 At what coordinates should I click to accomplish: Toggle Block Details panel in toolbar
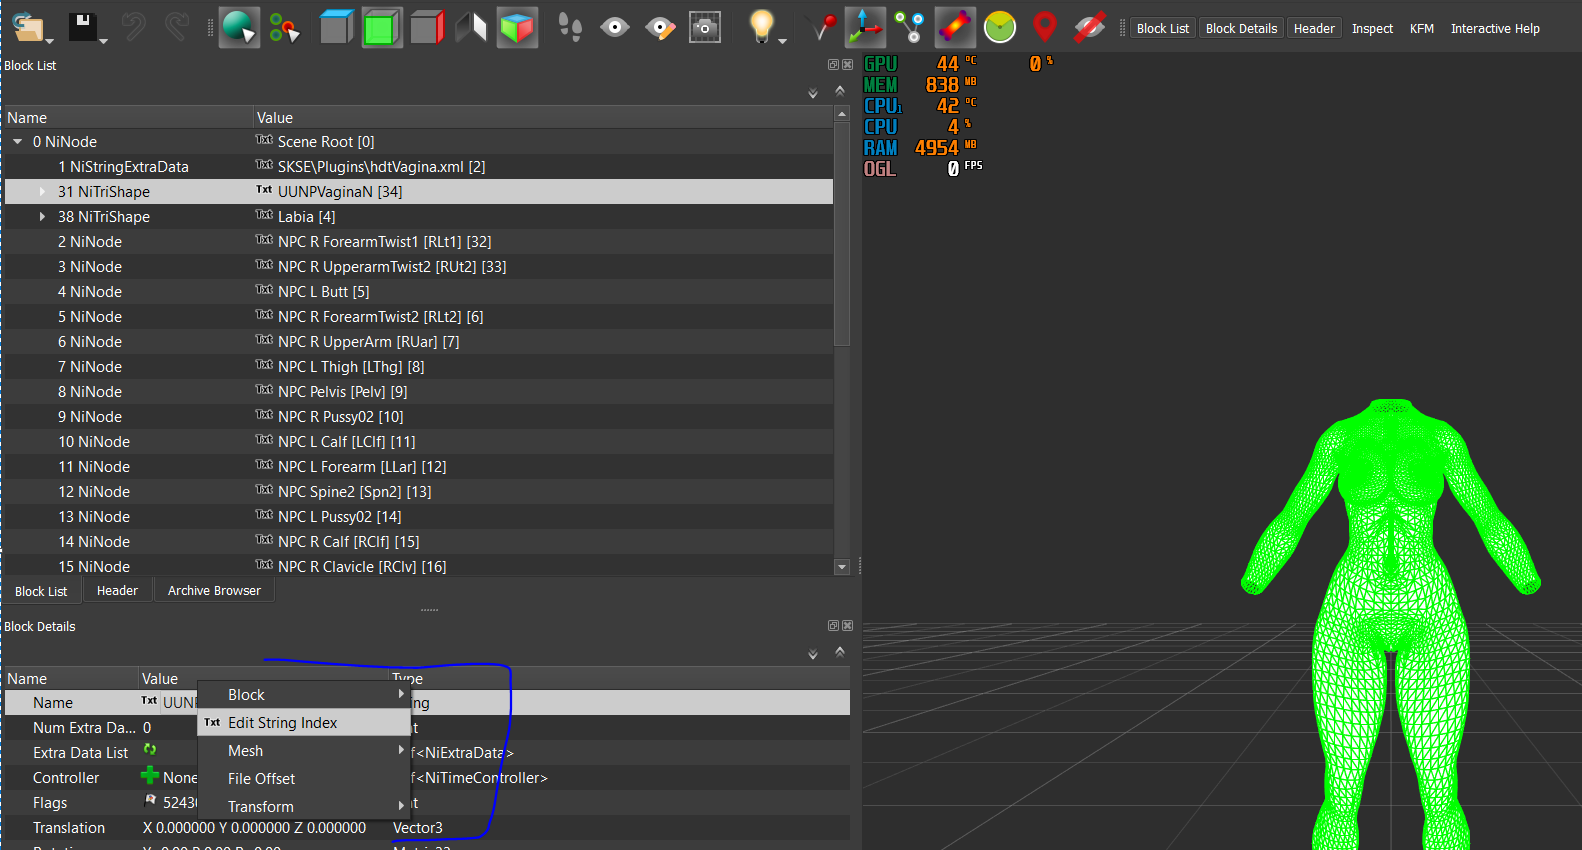1241,29
